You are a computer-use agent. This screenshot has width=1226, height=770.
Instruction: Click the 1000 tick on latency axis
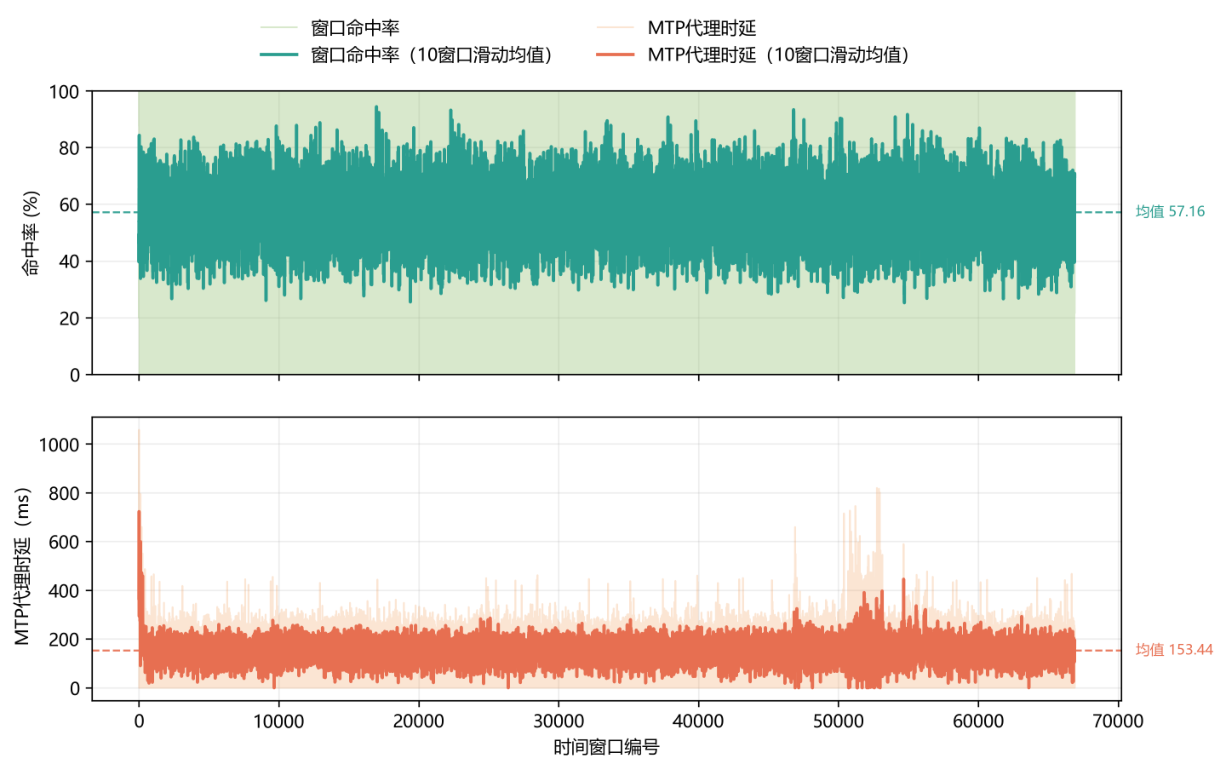tap(59, 444)
